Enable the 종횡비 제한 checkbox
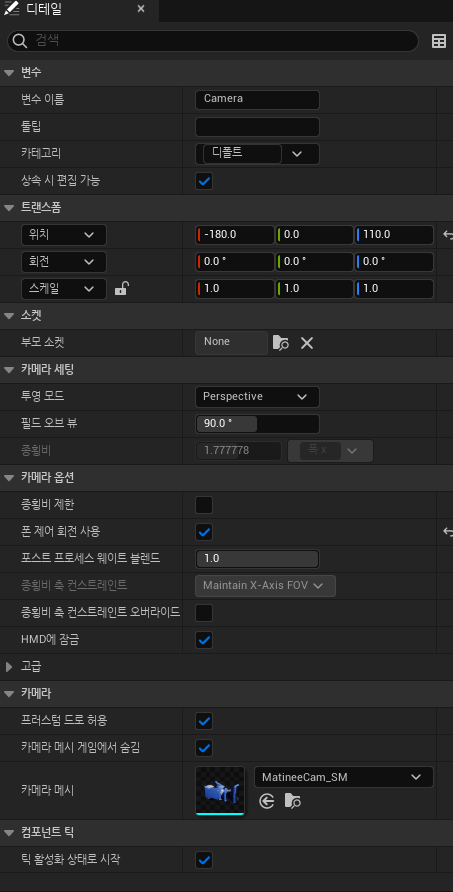This screenshot has height=892, width=453. click(204, 505)
